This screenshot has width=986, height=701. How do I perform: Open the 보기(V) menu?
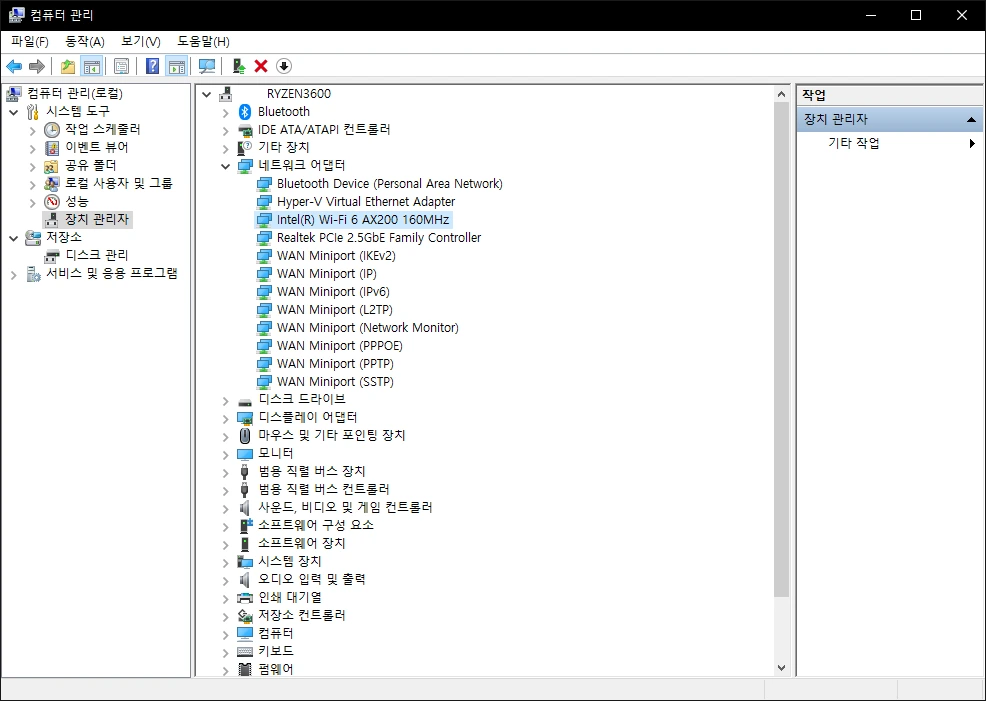(x=139, y=41)
